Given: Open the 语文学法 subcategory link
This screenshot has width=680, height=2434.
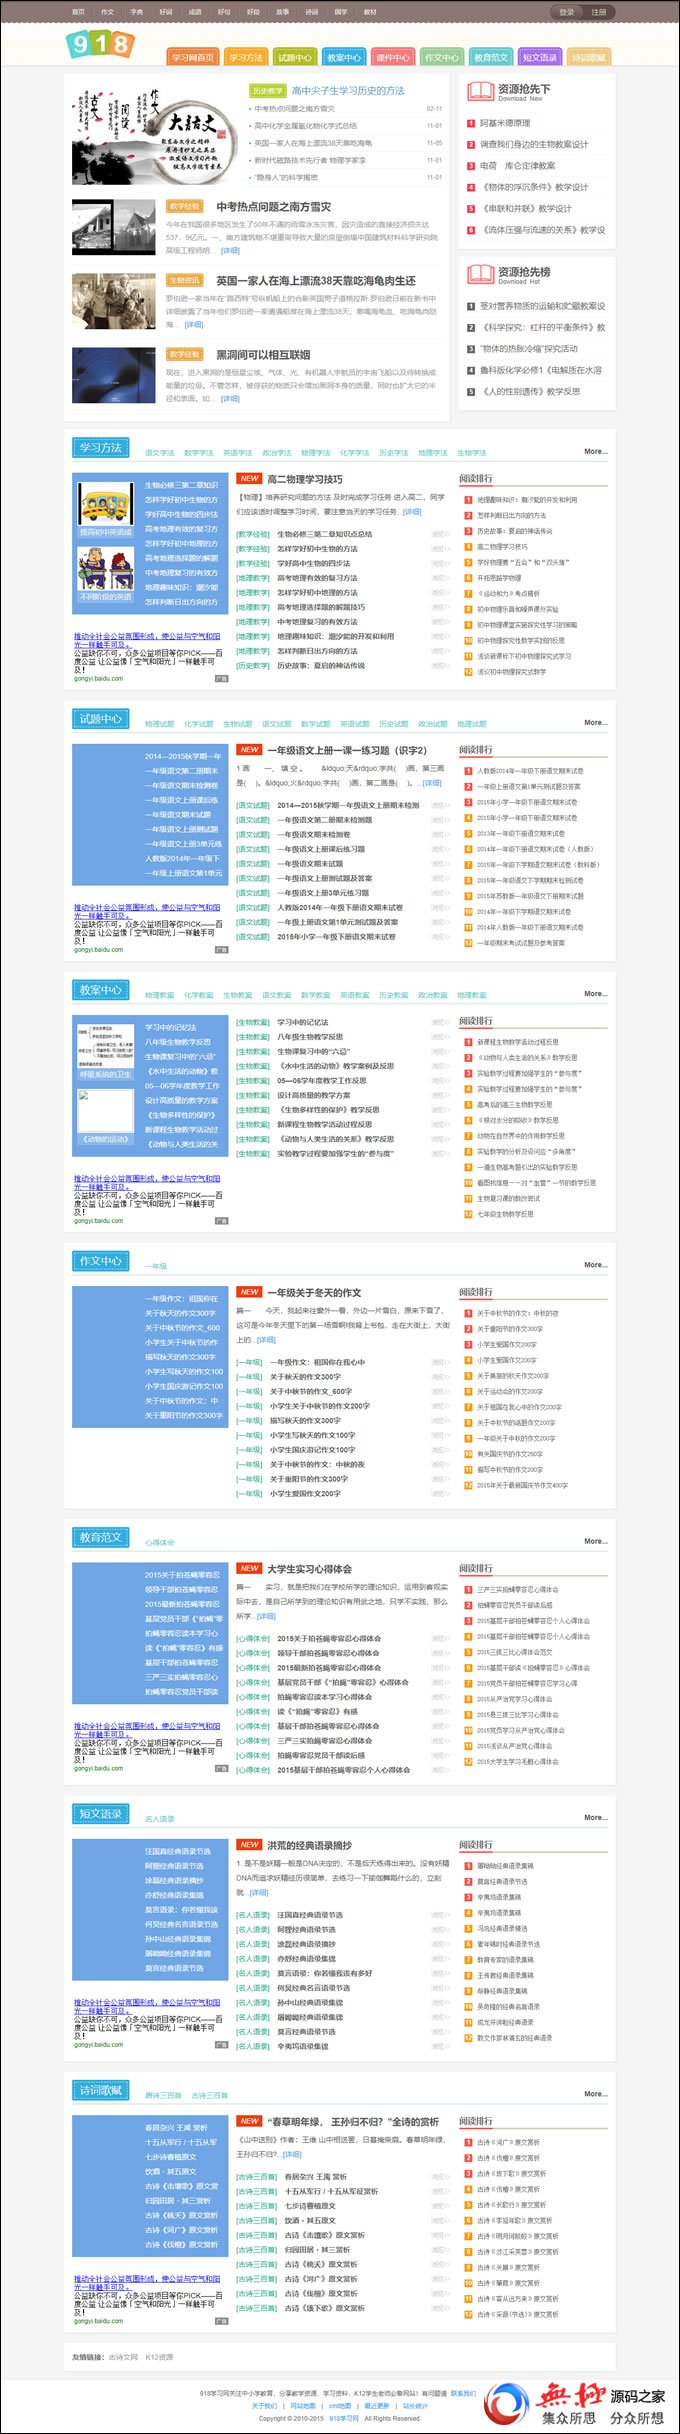Looking at the screenshot, I should coord(160,453).
